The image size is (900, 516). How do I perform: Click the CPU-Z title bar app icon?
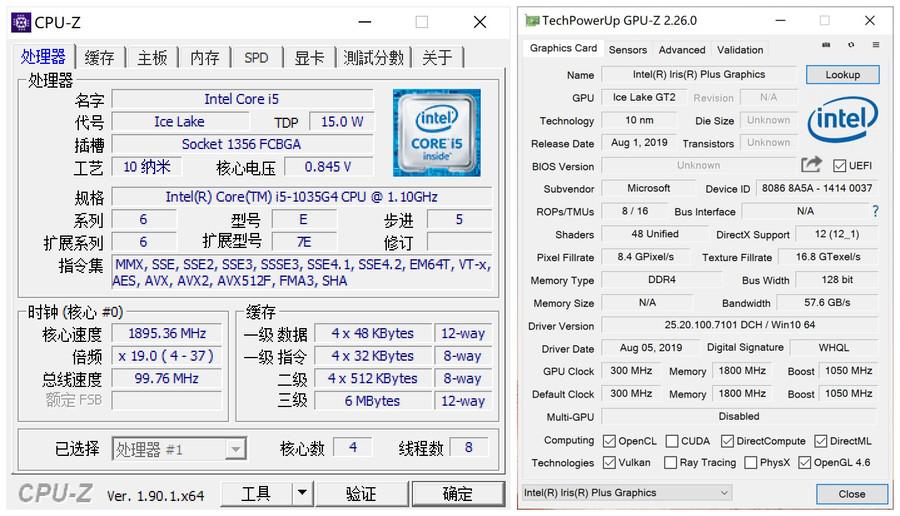point(21,22)
